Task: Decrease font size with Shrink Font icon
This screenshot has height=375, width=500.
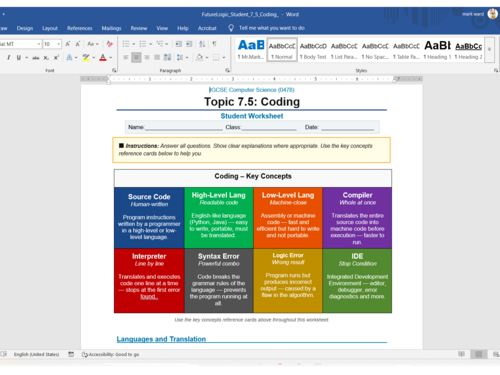Action: (78, 44)
